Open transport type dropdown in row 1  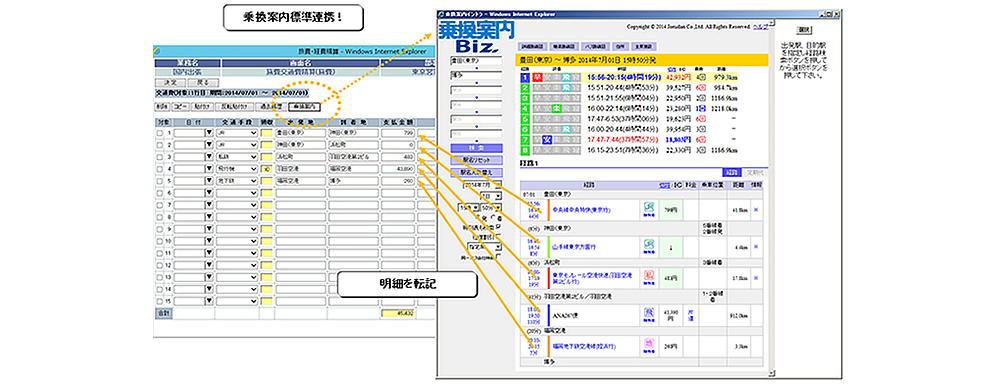(x=237, y=133)
